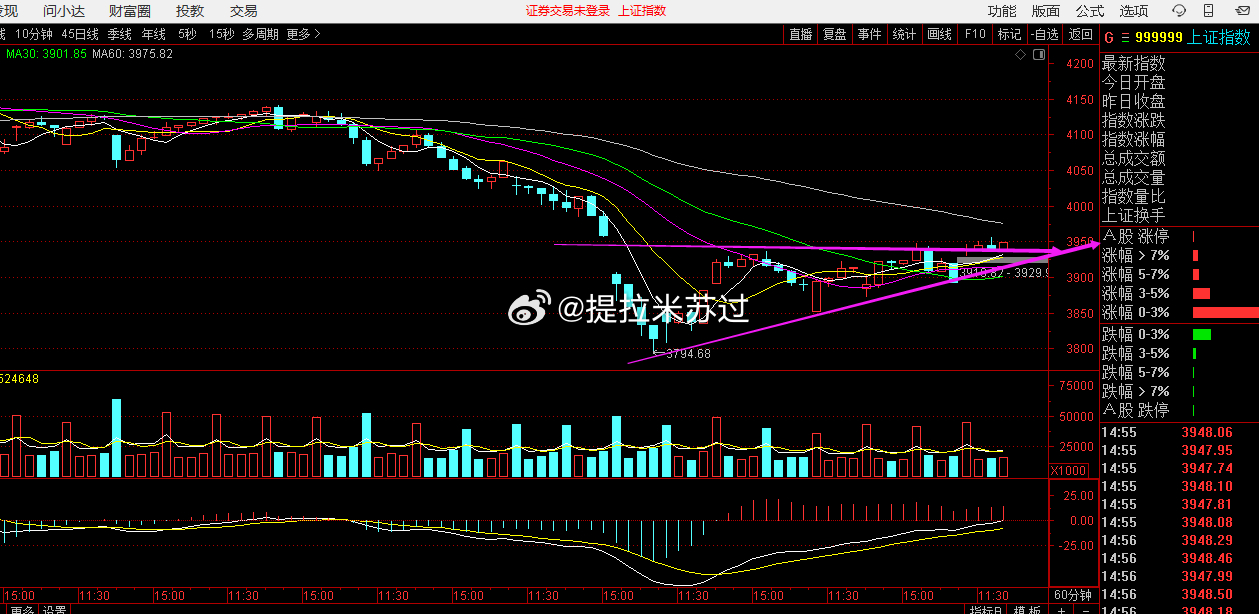This screenshot has width=1259, height=614.
Task: Select the 季线 period
Action: tap(120, 34)
